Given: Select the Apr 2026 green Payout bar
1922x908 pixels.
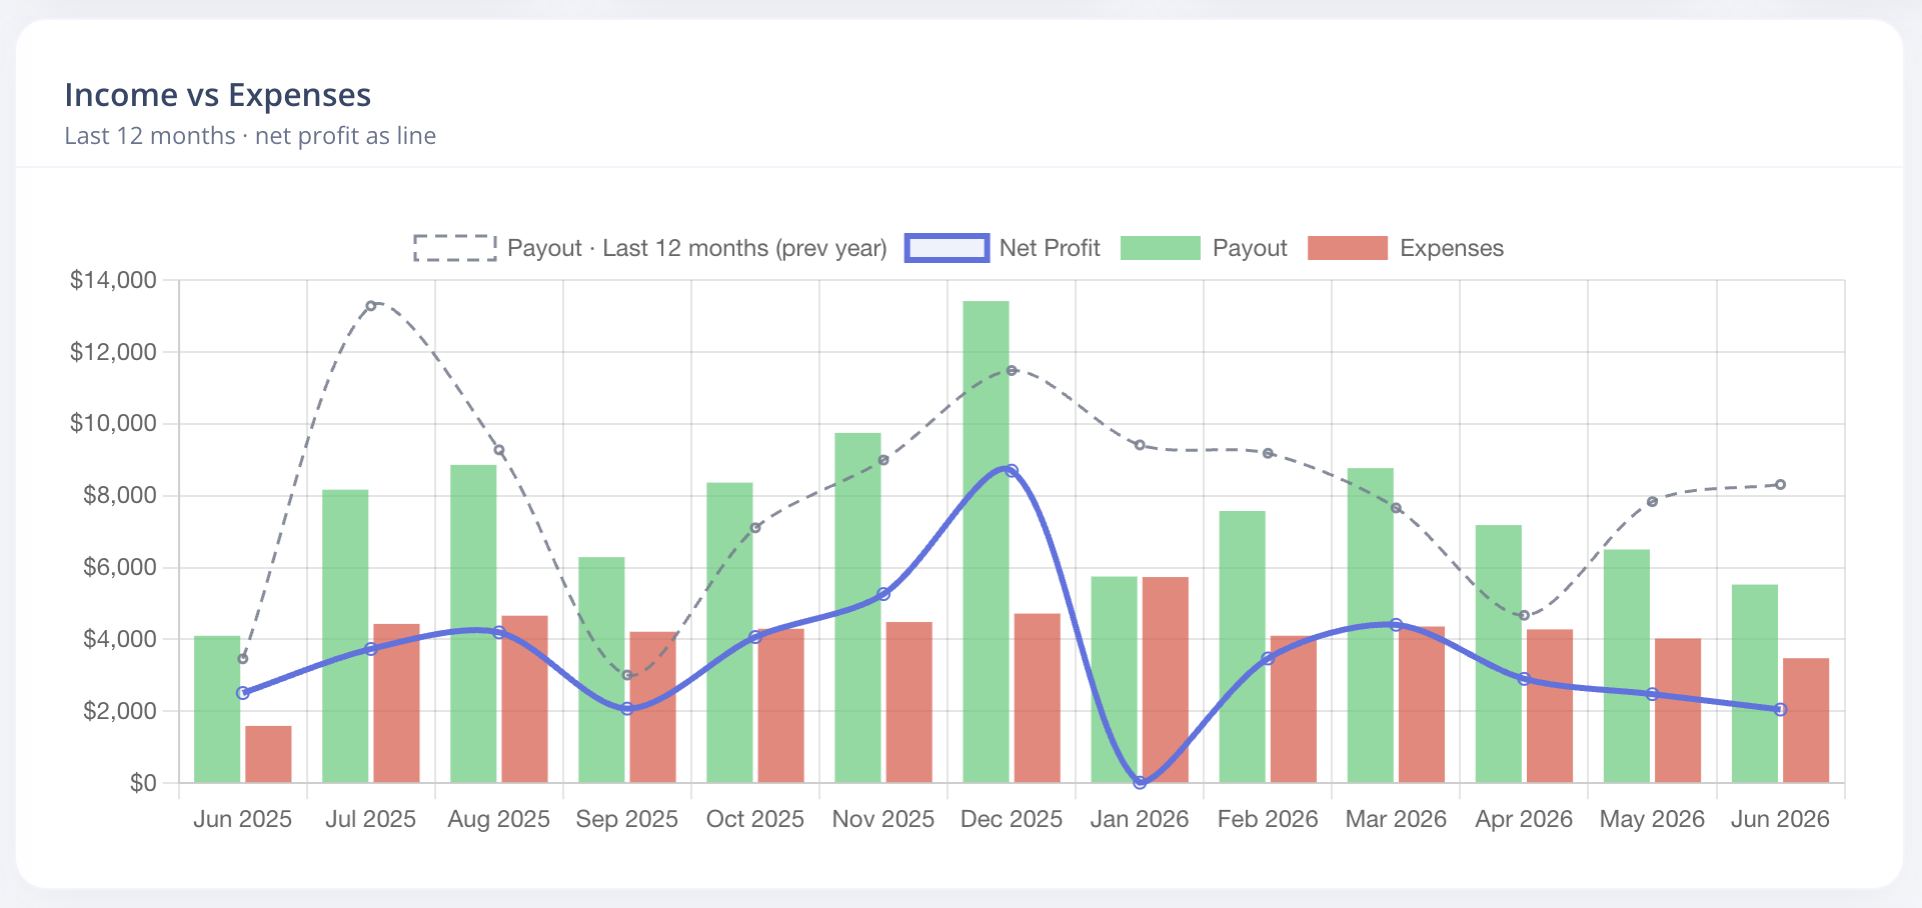Looking at the screenshot, I should coord(1499,654).
